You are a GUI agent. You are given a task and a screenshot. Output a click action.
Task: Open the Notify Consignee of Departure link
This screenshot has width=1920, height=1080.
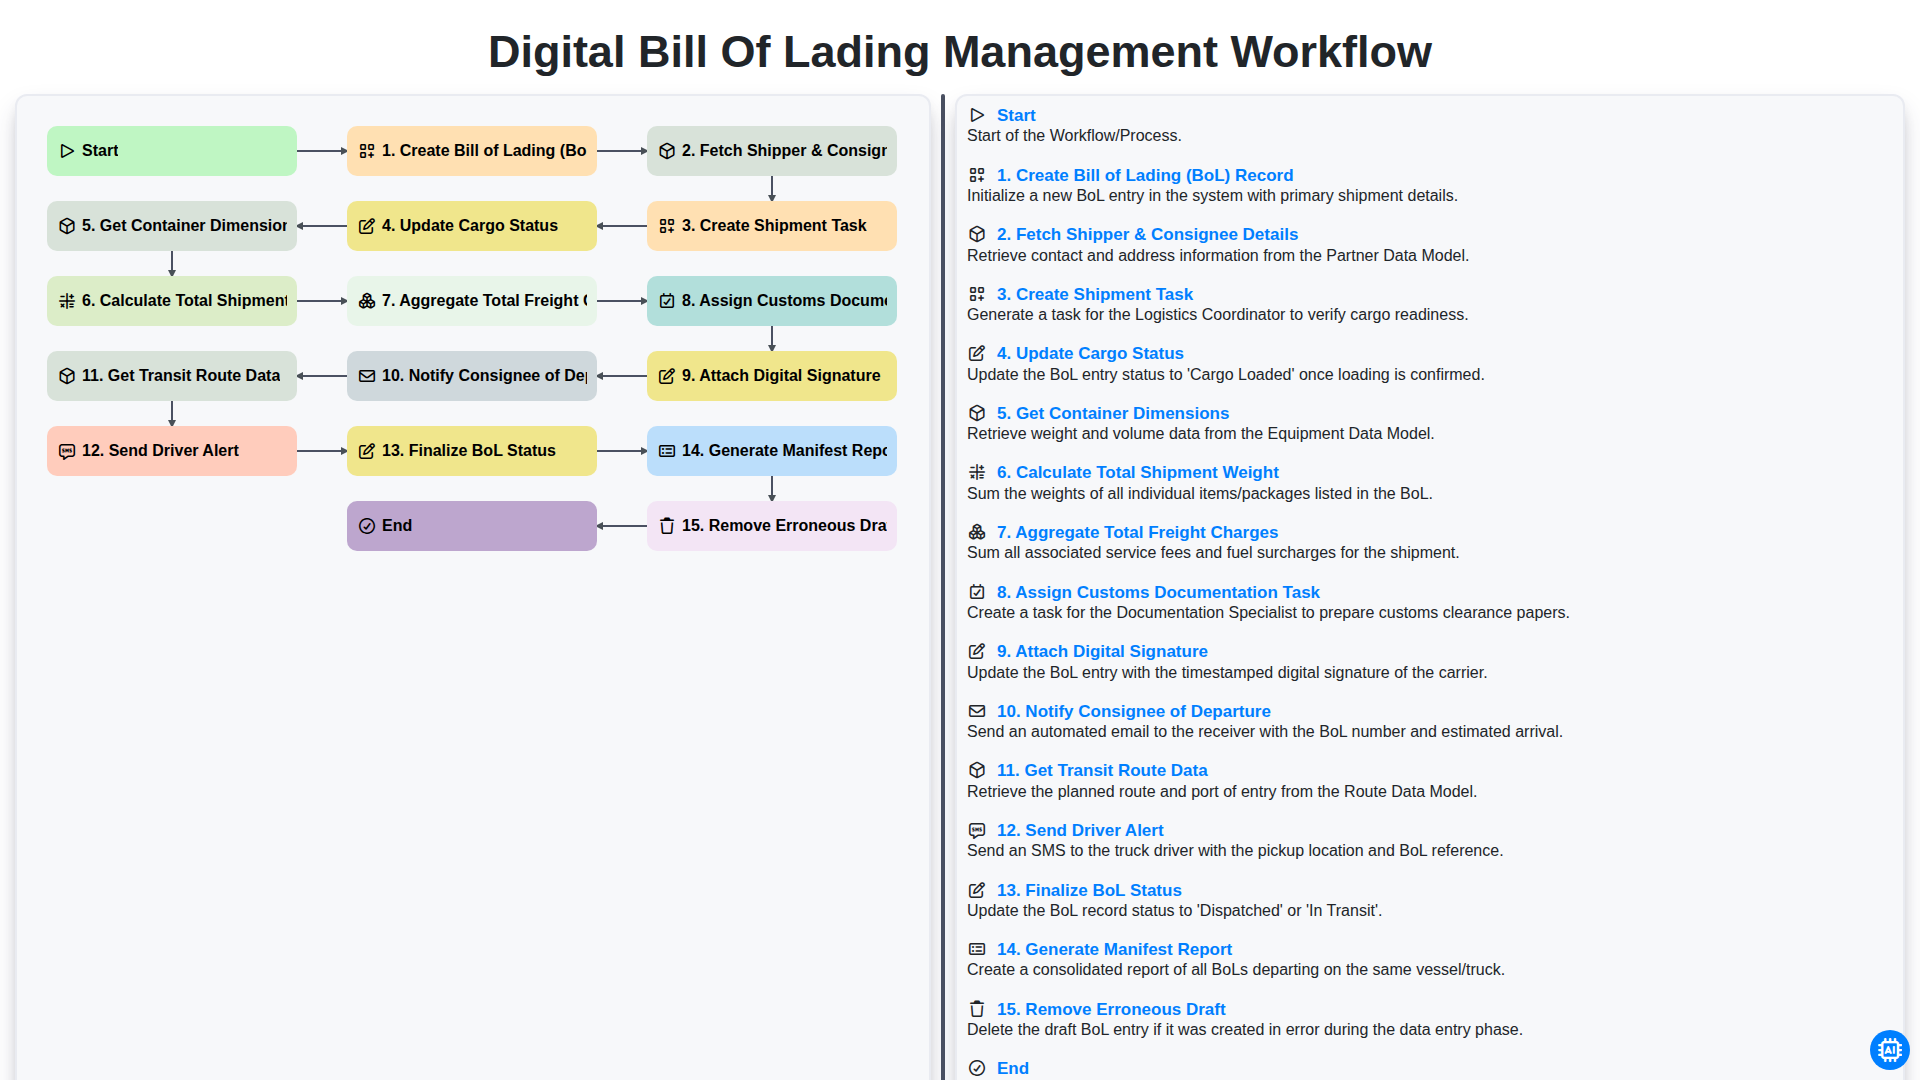coord(1134,711)
